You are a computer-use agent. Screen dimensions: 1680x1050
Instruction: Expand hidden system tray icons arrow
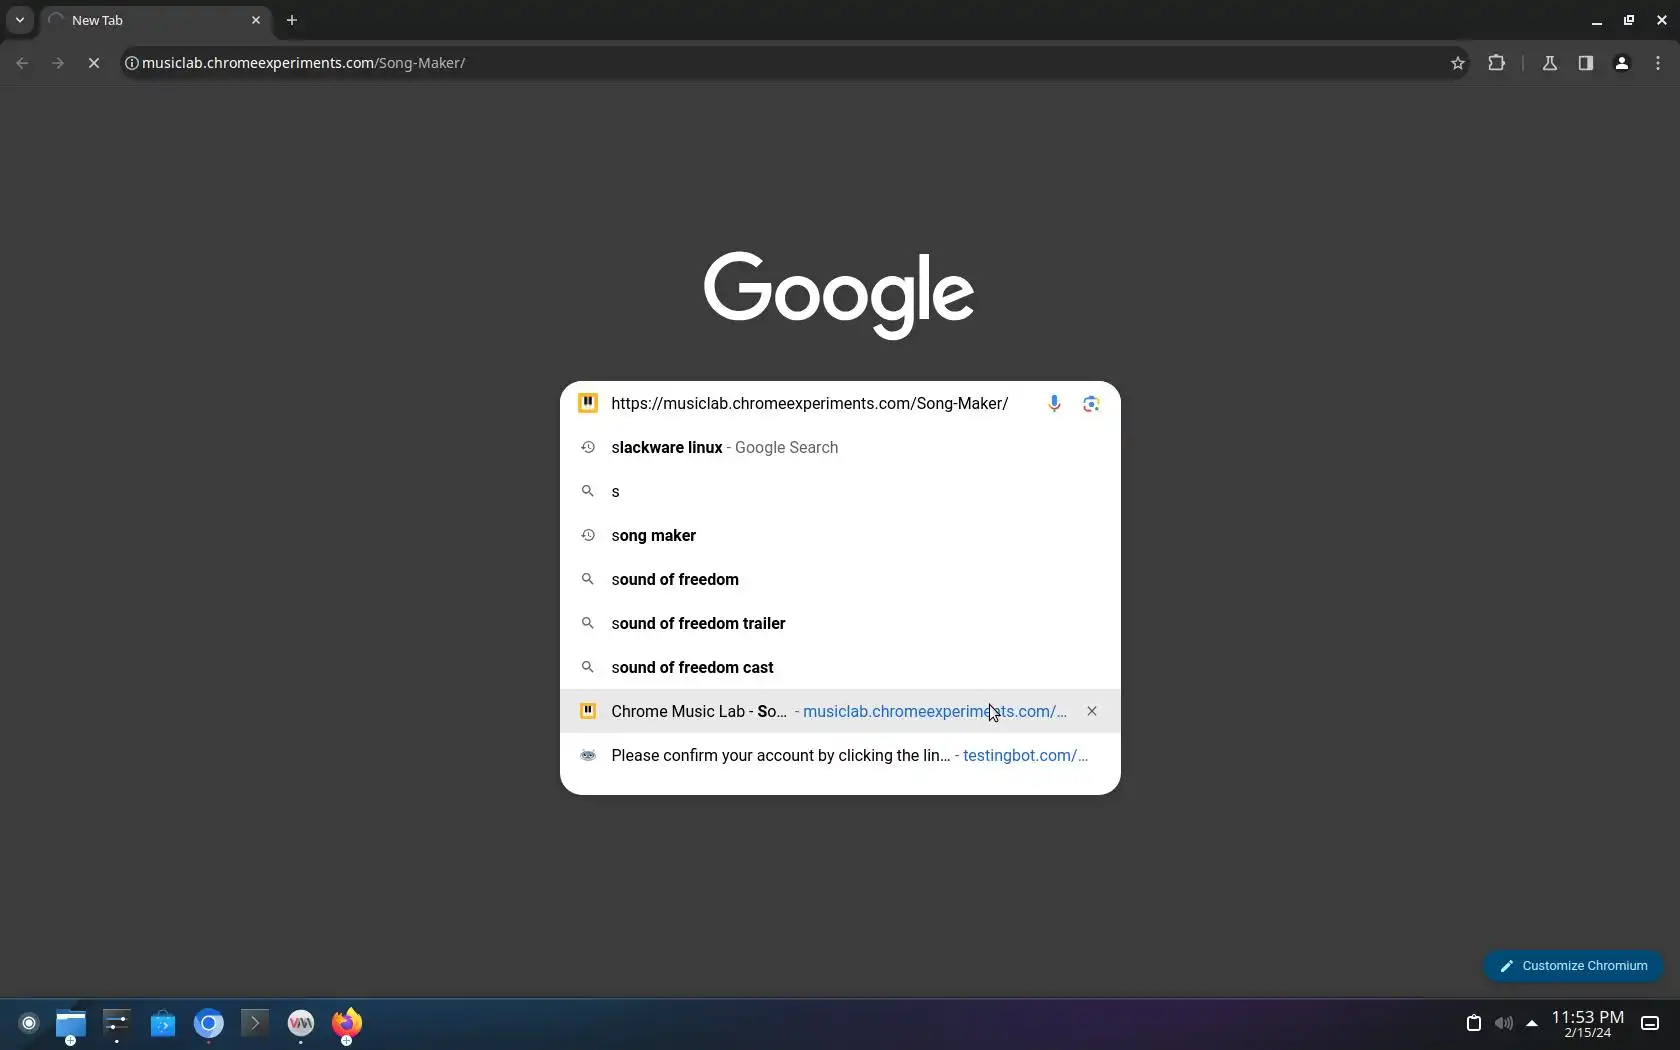tap(1532, 1023)
